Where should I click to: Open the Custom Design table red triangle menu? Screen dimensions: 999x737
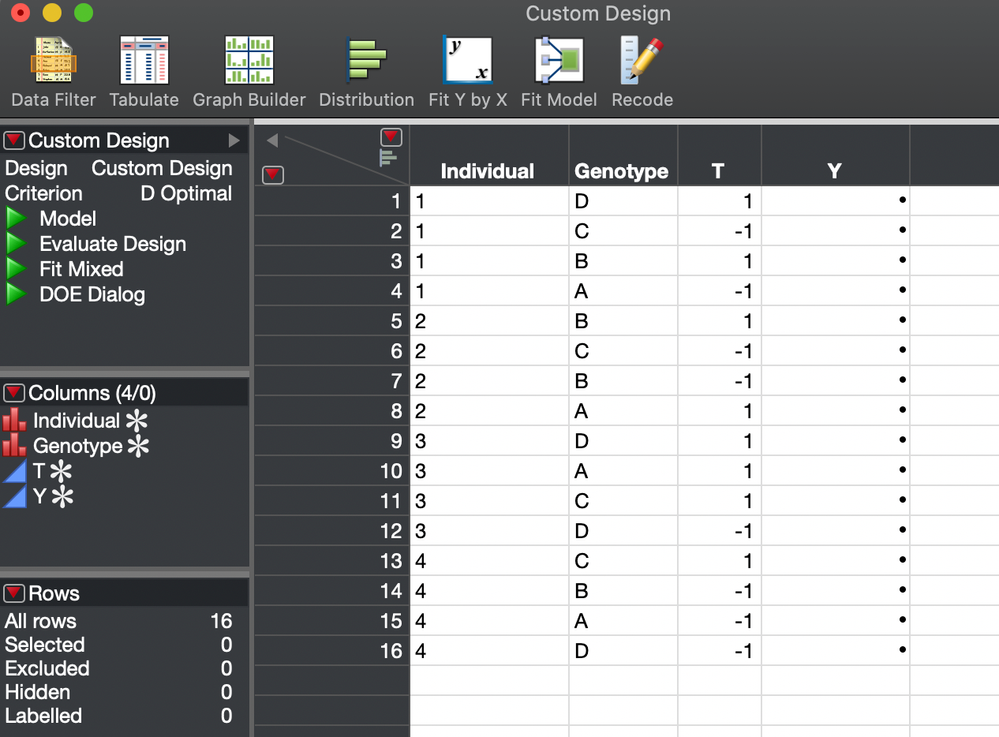coord(14,140)
